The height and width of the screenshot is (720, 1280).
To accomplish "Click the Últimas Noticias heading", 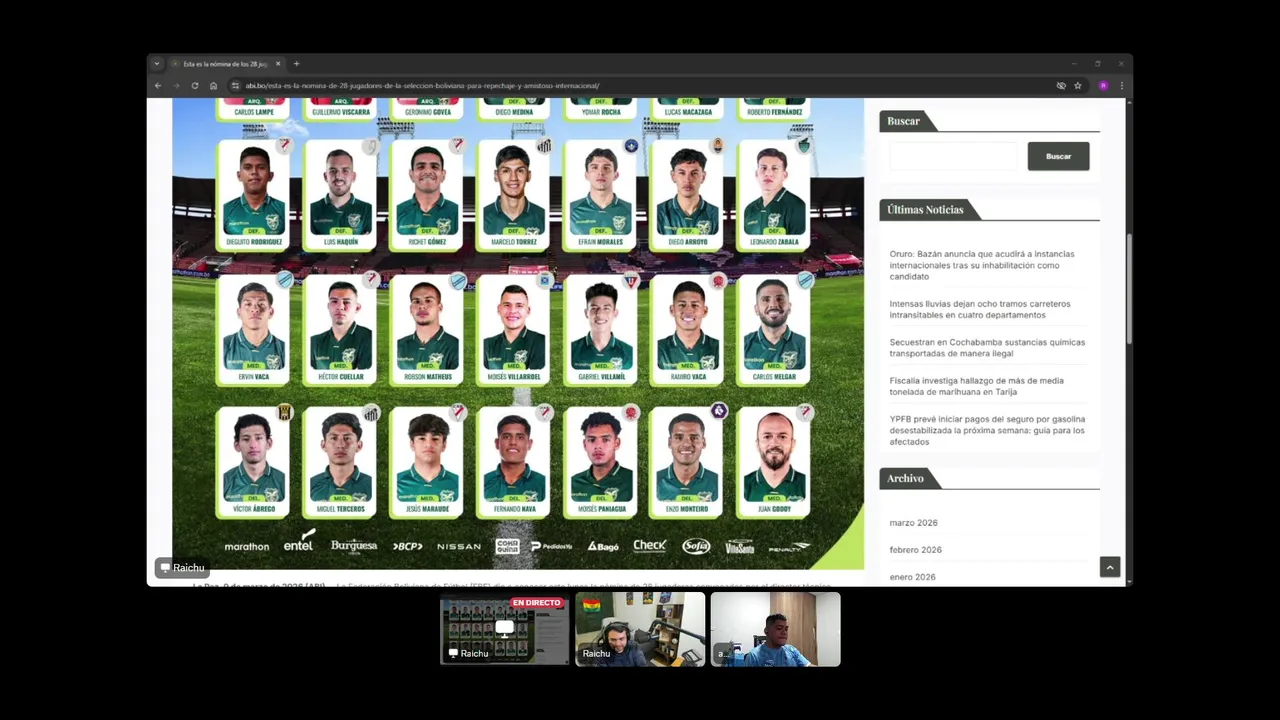I will [x=925, y=210].
